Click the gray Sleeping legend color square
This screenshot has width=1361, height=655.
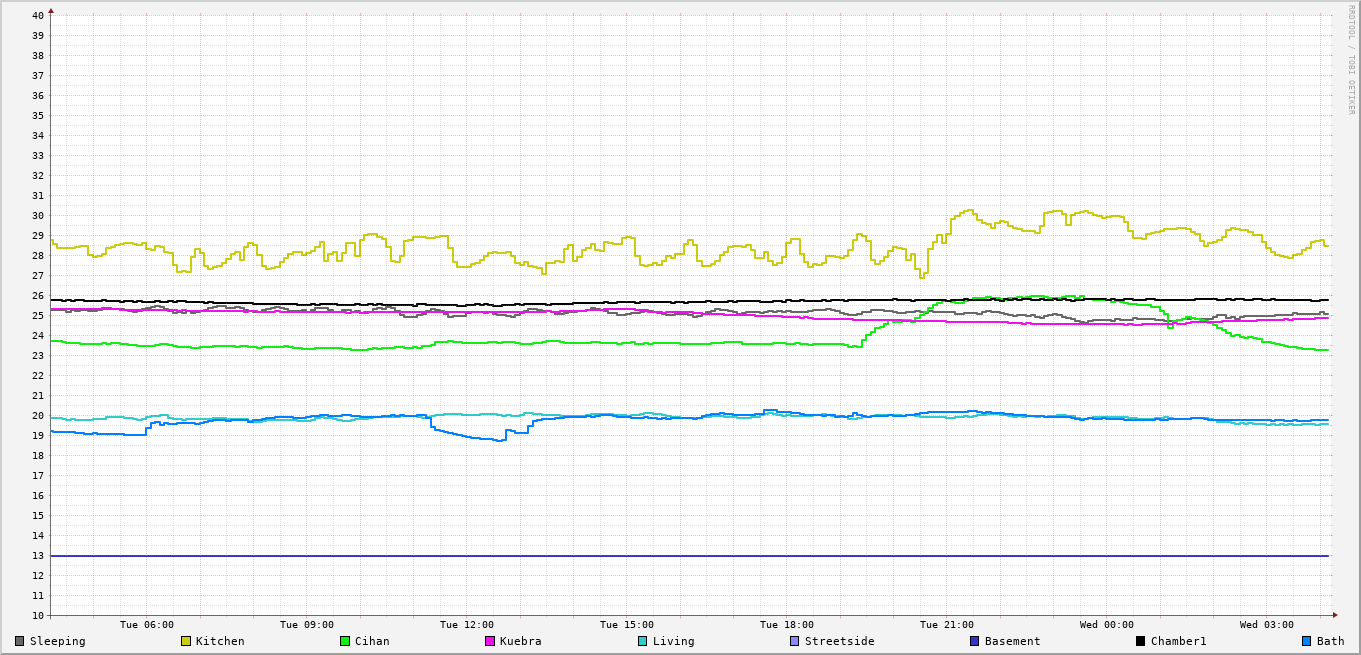[x=20, y=641]
